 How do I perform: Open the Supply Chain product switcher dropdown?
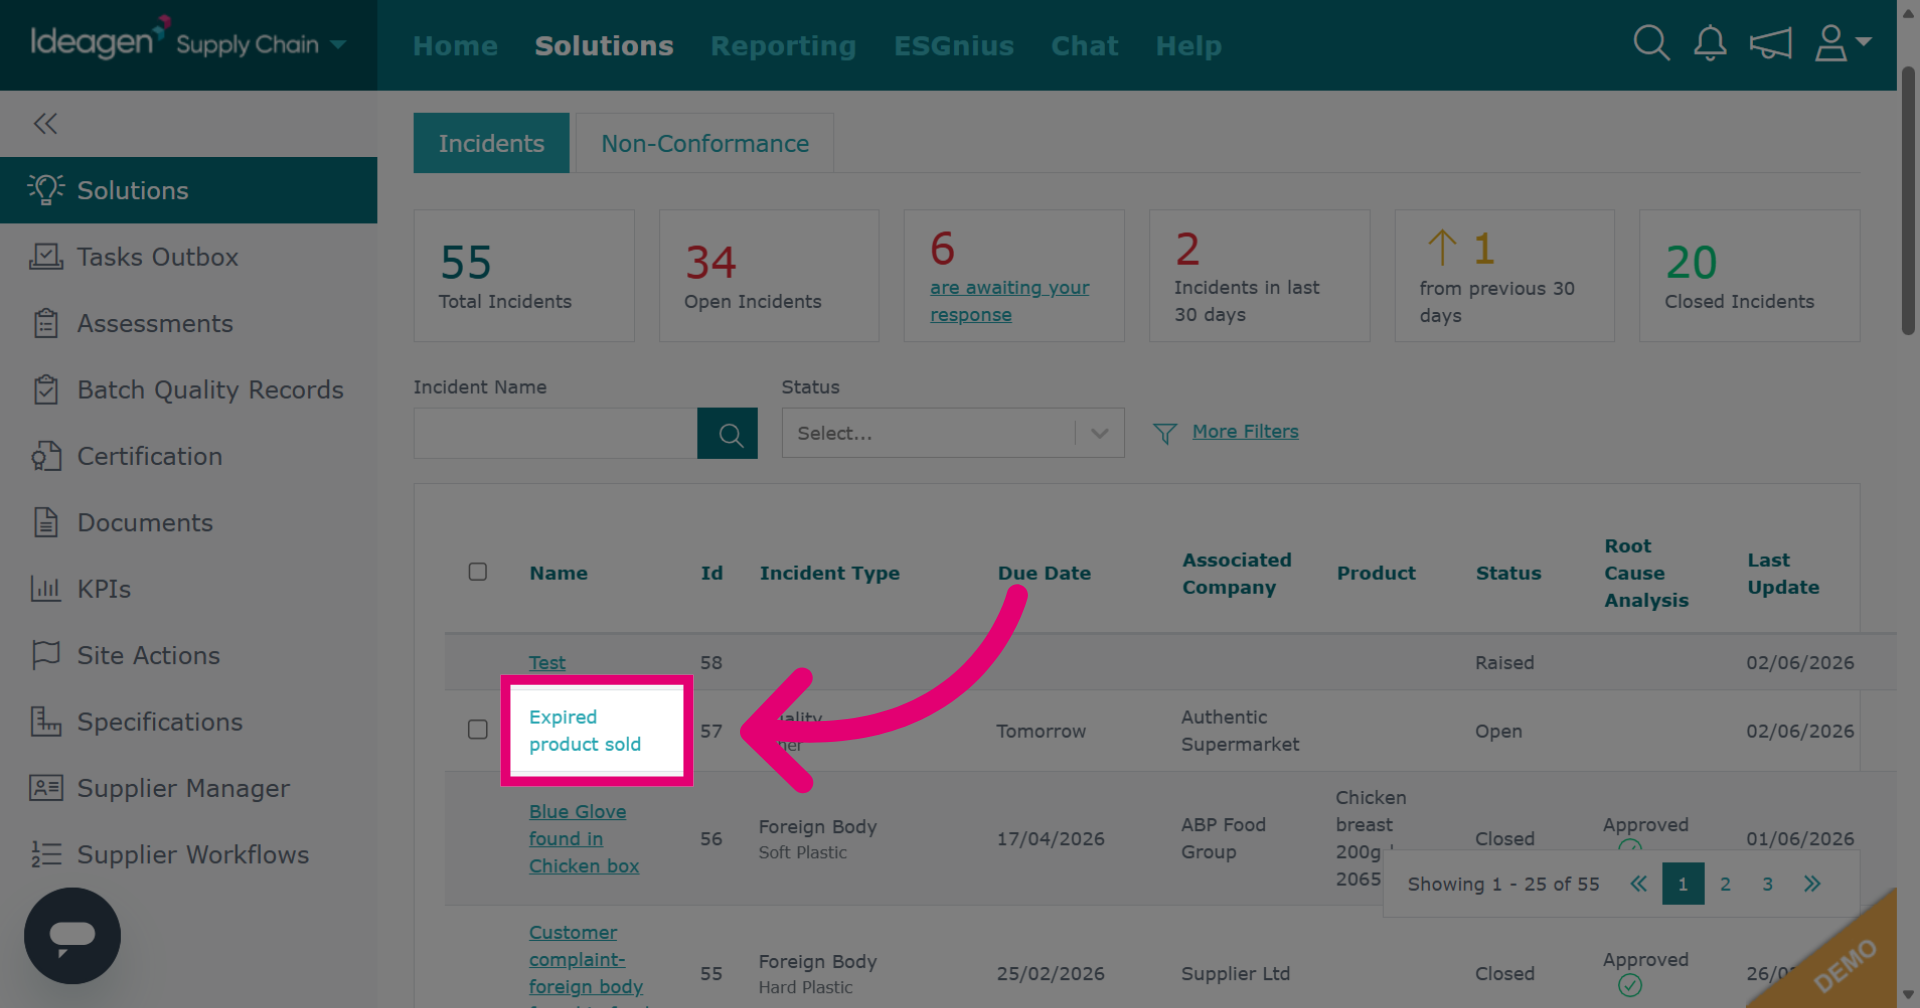(x=261, y=44)
